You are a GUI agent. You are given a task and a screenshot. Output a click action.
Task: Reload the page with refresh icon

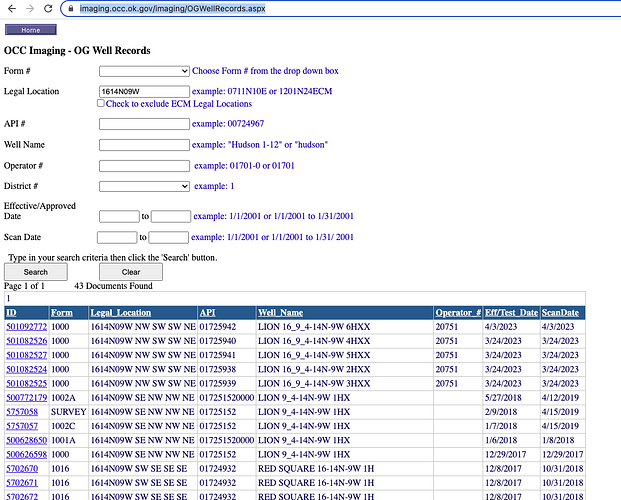[48, 8]
